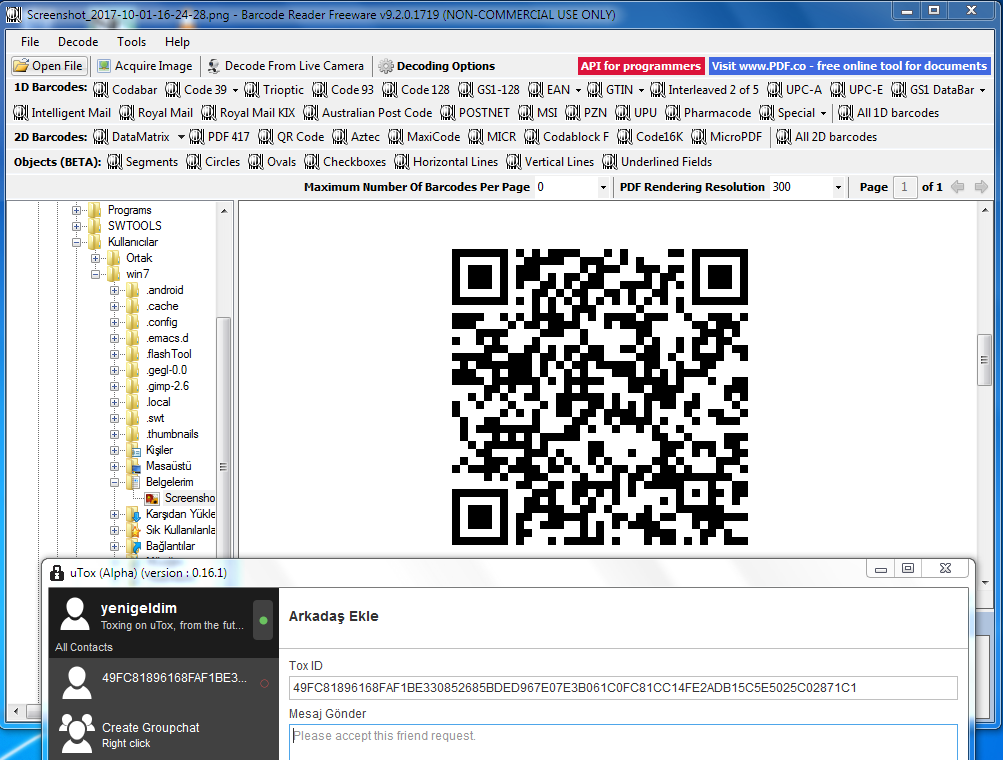Image resolution: width=1003 pixels, height=760 pixels.
Task: Select the DataMatrix barcode icon
Action: coord(100,137)
